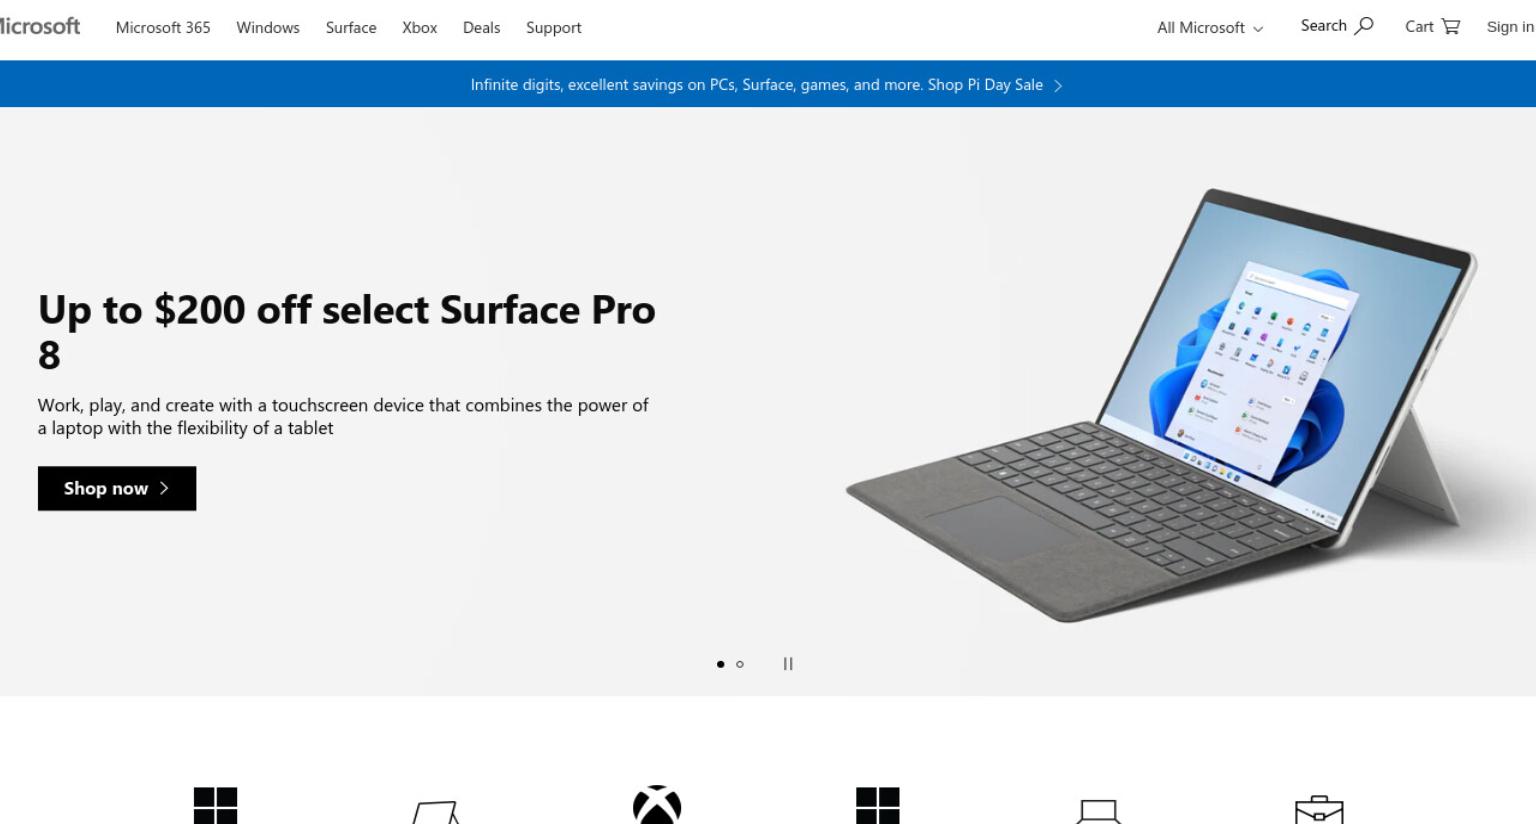Click the second Windows logo tile icon
This screenshot has height=824, width=1536.
(878, 806)
